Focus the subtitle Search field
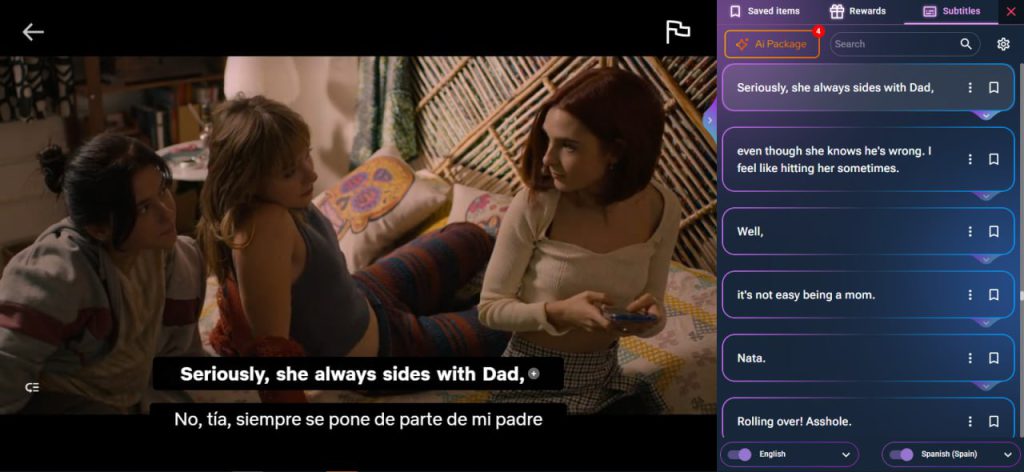Screen dimensions: 1024x472 (x=904, y=44)
